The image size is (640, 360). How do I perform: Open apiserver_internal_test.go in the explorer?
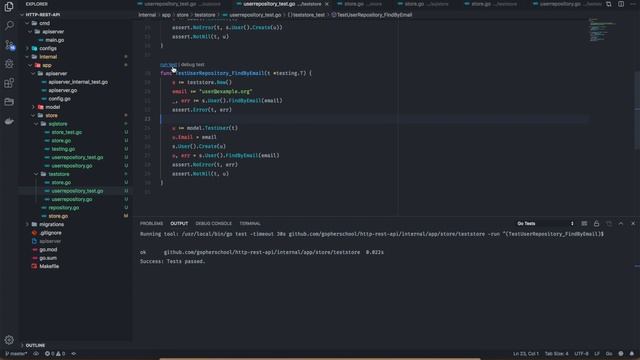point(78,82)
